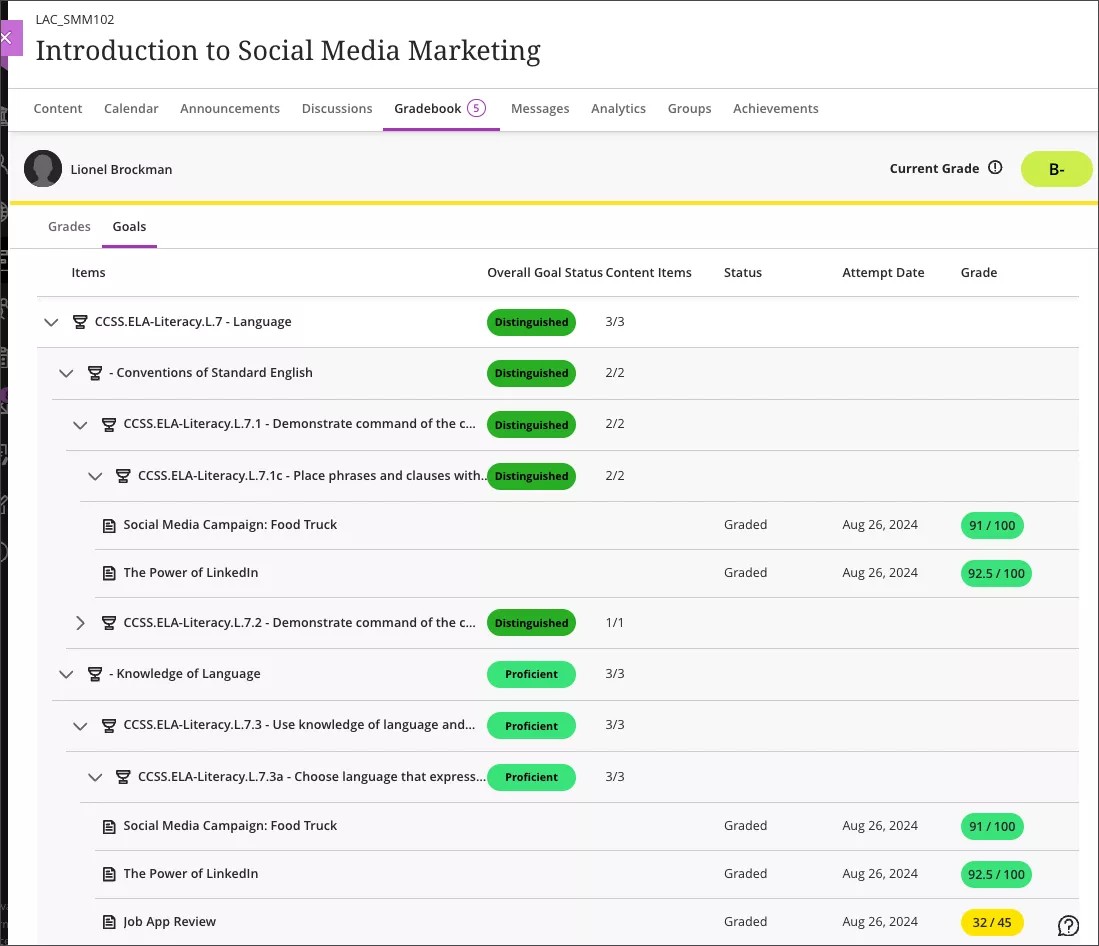The height and width of the screenshot is (946, 1099).
Task: Expand the CCSS.ELA-Literacy.L.7.2 goal row
Action: tap(81, 622)
